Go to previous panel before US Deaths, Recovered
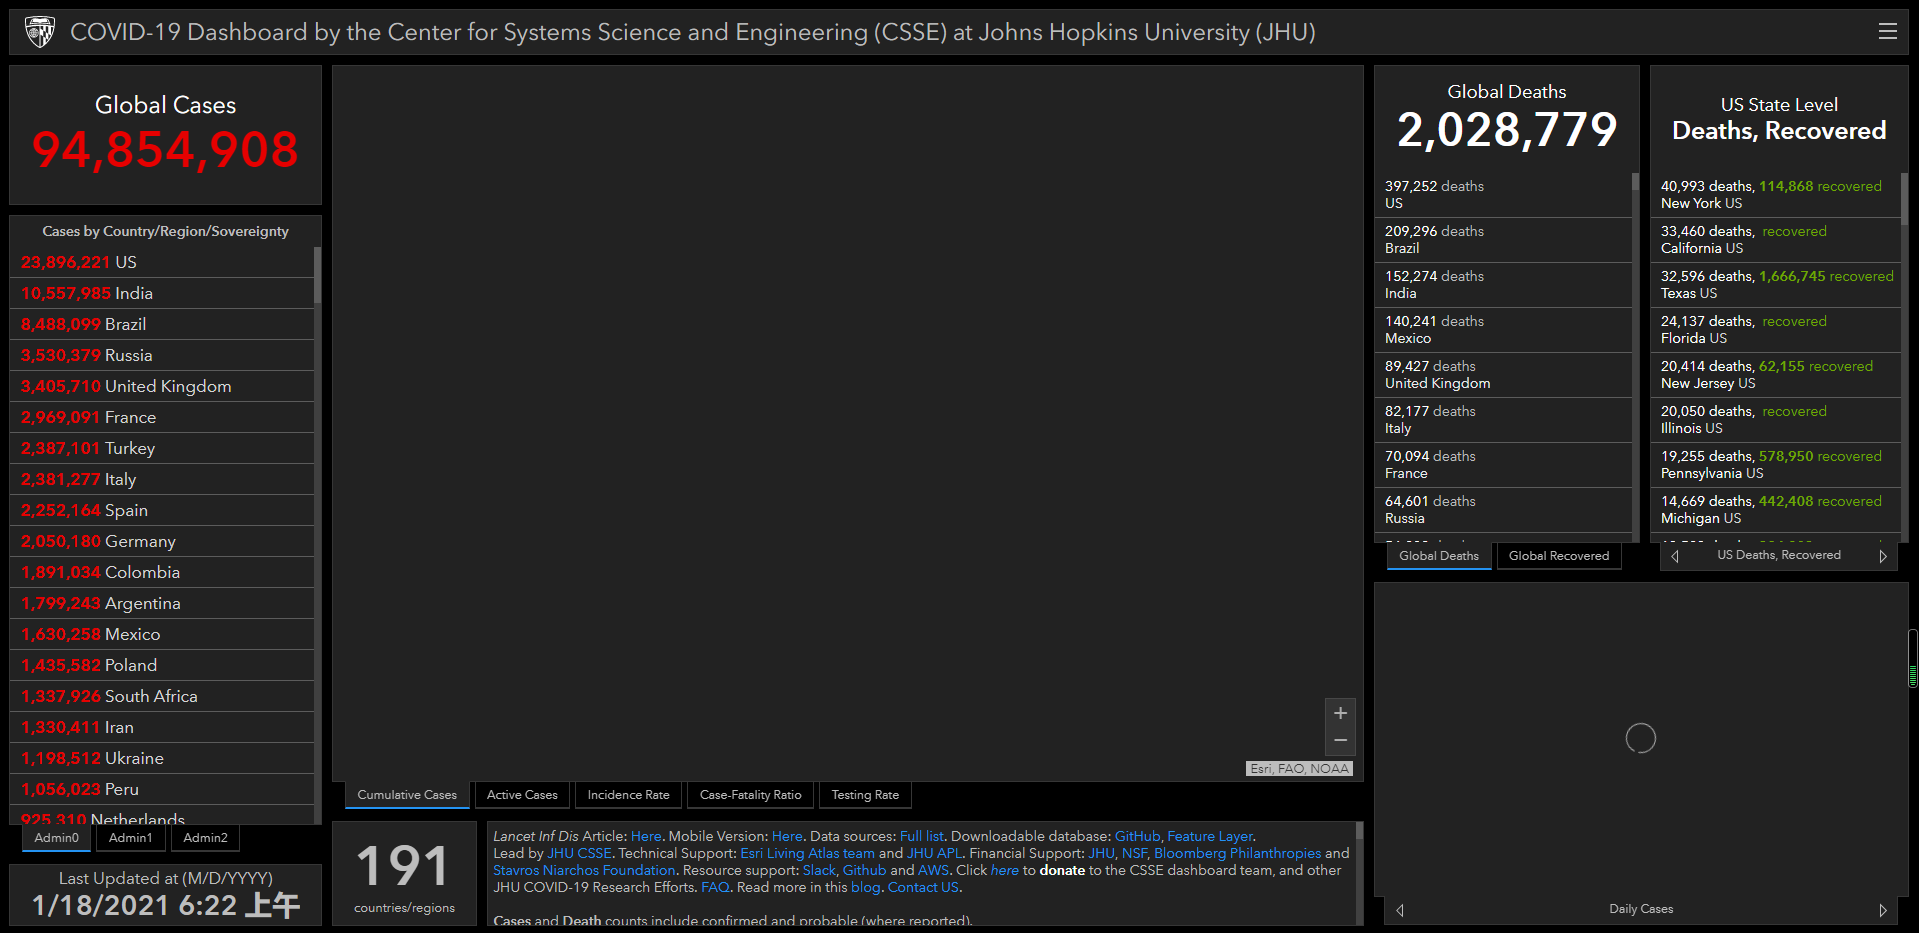Viewport: 1919px width, 933px height. (x=1675, y=556)
